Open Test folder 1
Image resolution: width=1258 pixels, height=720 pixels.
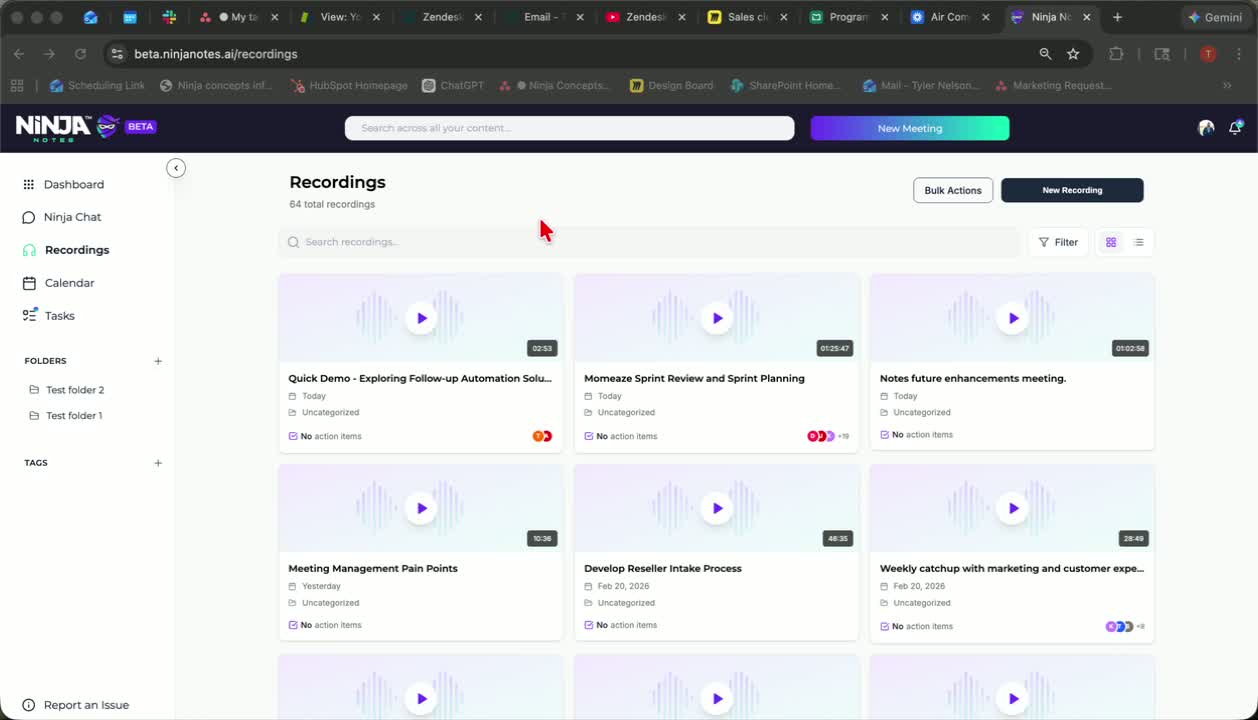click(74, 415)
